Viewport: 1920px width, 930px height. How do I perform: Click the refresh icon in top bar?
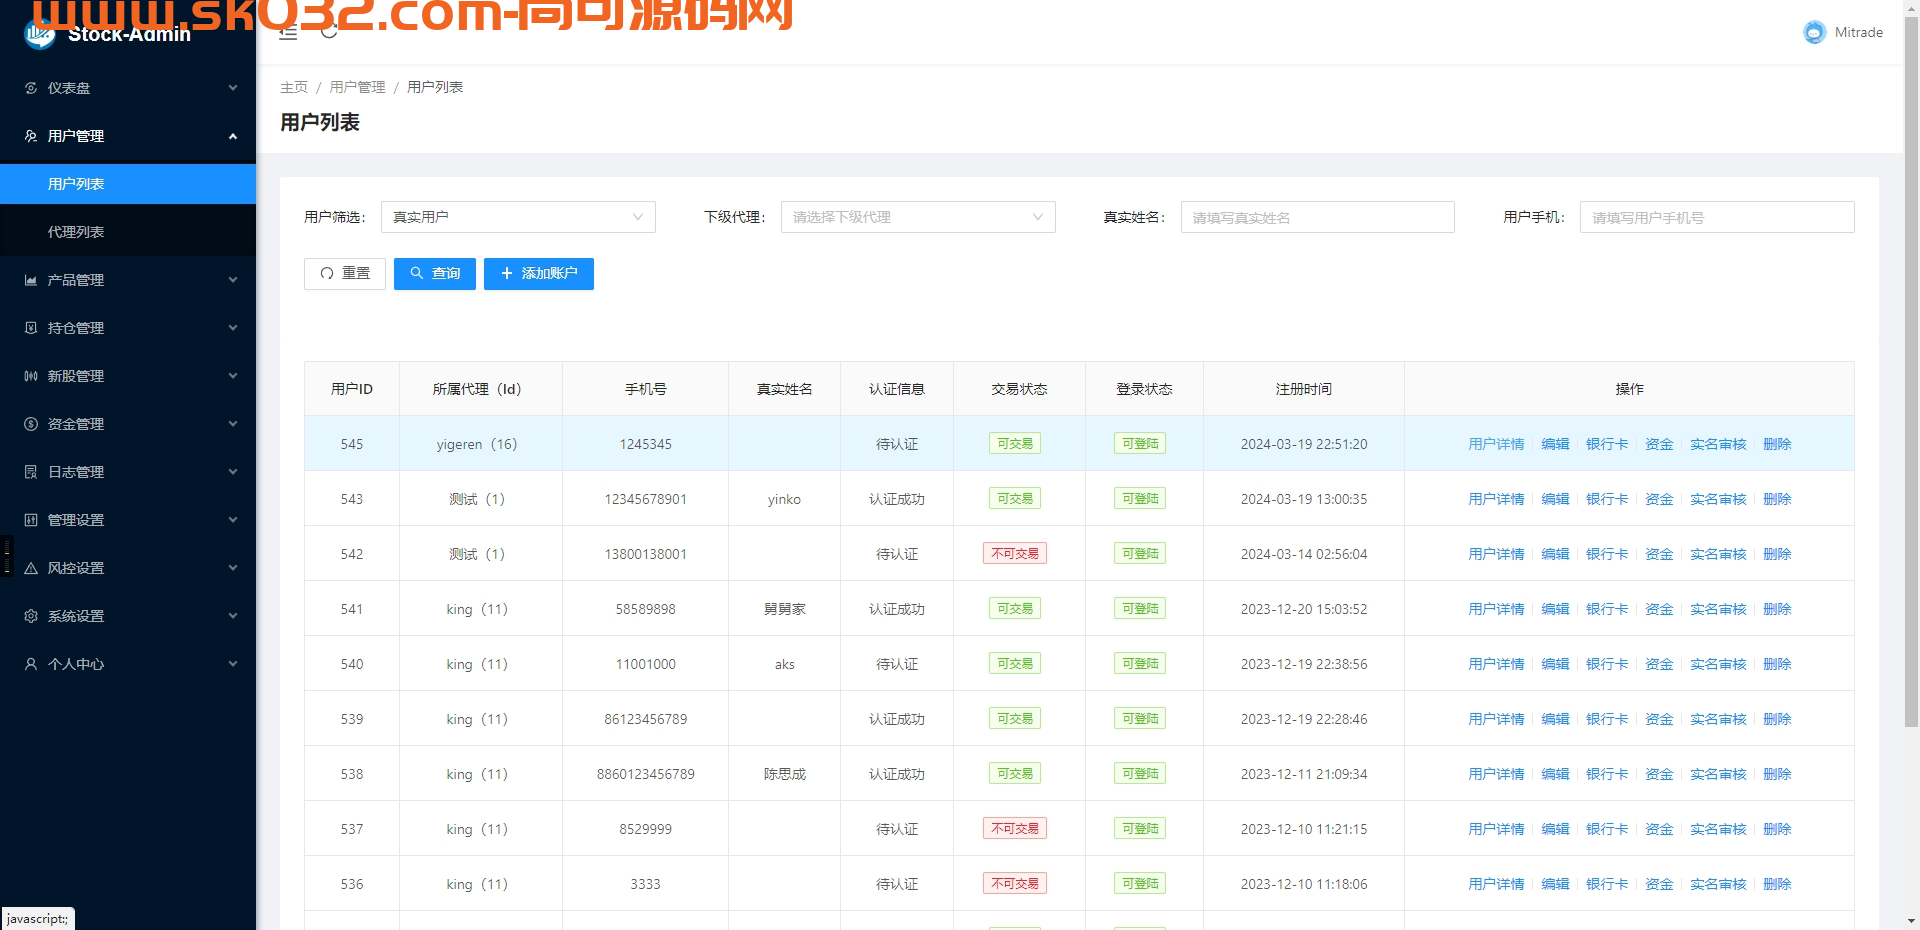[x=329, y=32]
